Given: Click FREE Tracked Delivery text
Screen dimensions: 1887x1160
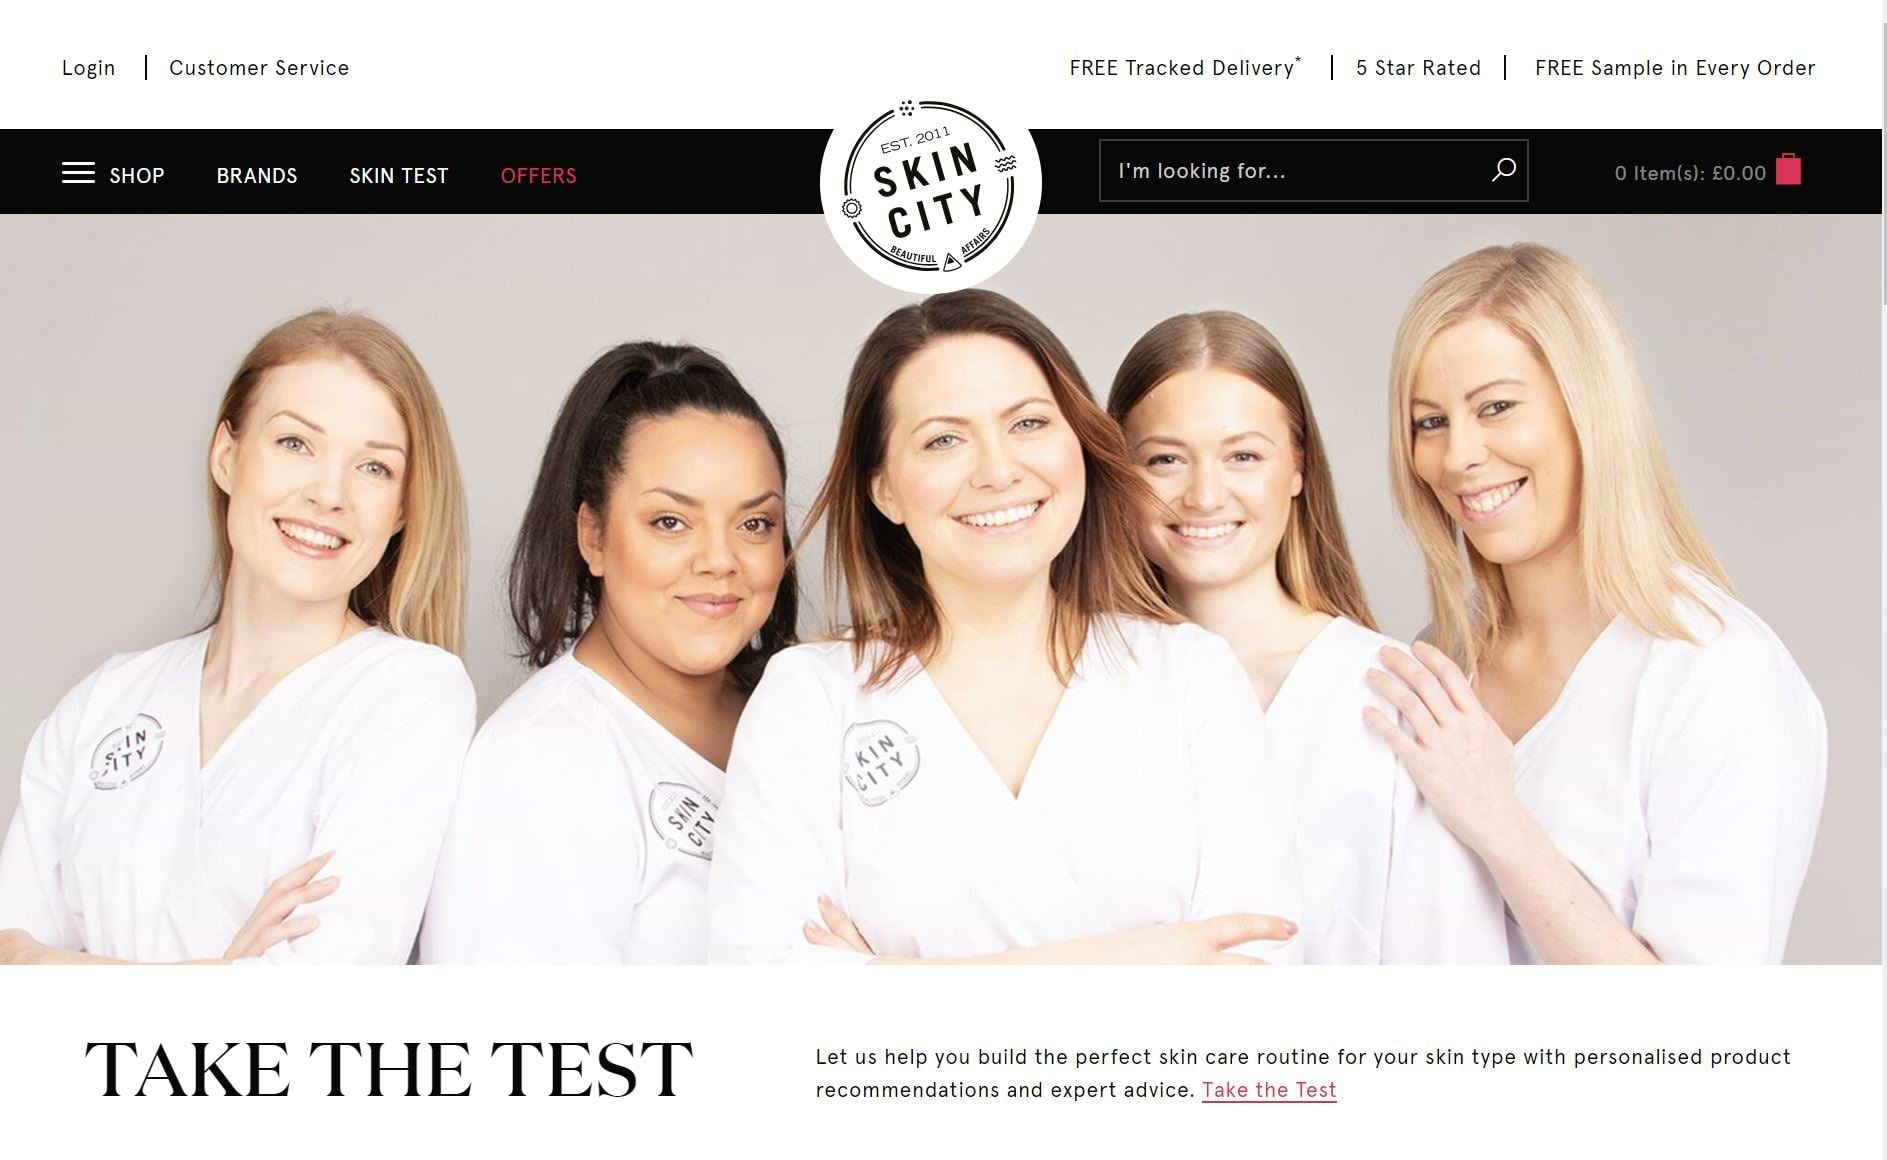Looking at the screenshot, I should pos(1185,67).
